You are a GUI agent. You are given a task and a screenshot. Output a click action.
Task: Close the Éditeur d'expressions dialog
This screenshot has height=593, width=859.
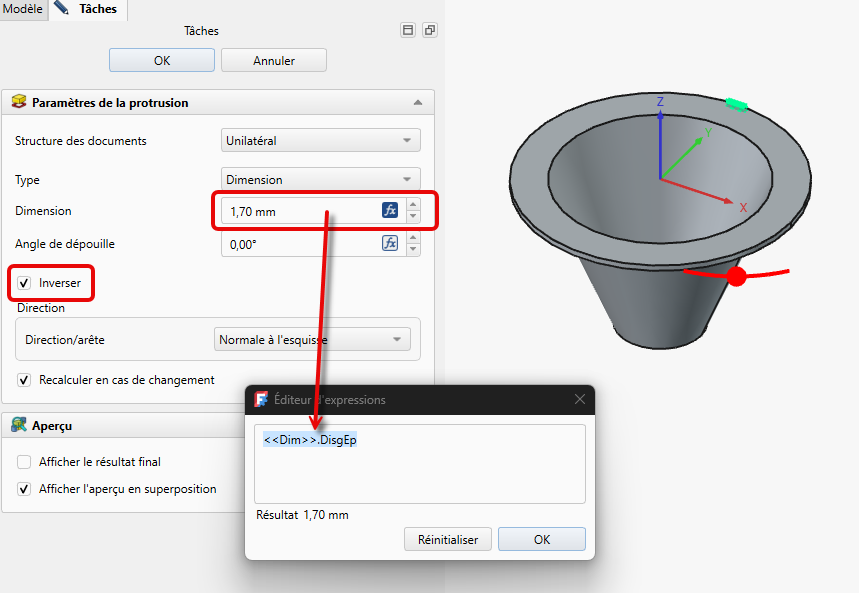pyautogui.click(x=579, y=399)
